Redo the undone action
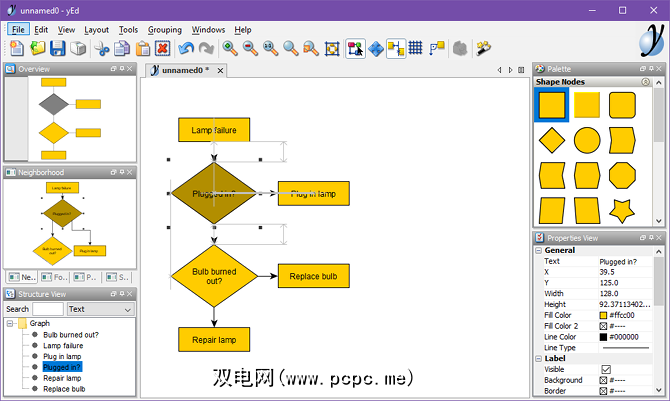The width and height of the screenshot is (670, 401). (206, 48)
